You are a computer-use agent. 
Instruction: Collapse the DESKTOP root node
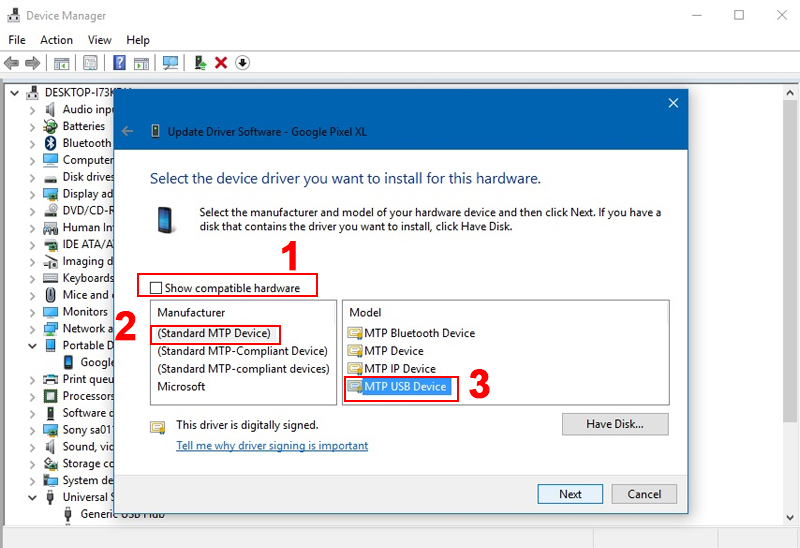click(15, 93)
